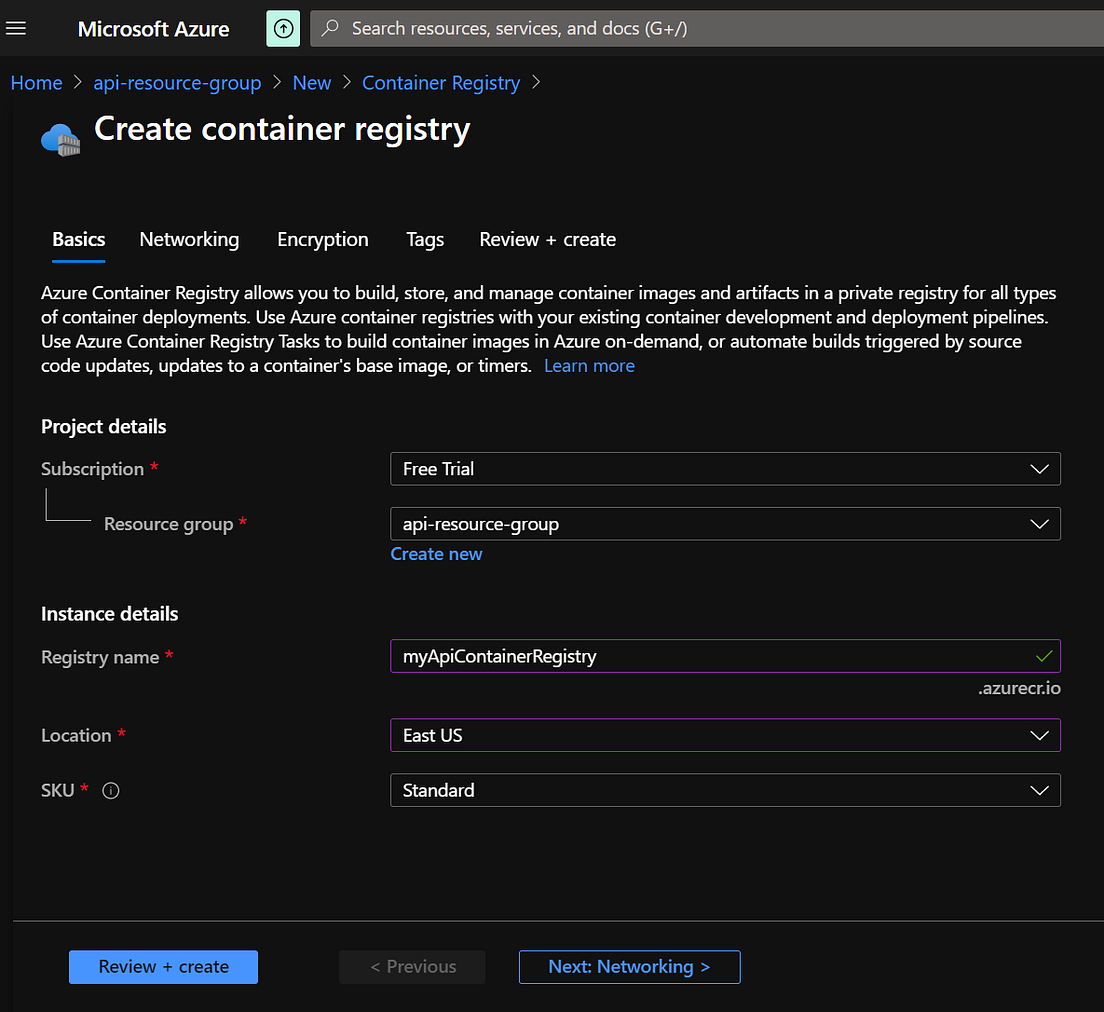The image size is (1104, 1012).
Task: Click the search magnifier icon
Action: point(330,28)
